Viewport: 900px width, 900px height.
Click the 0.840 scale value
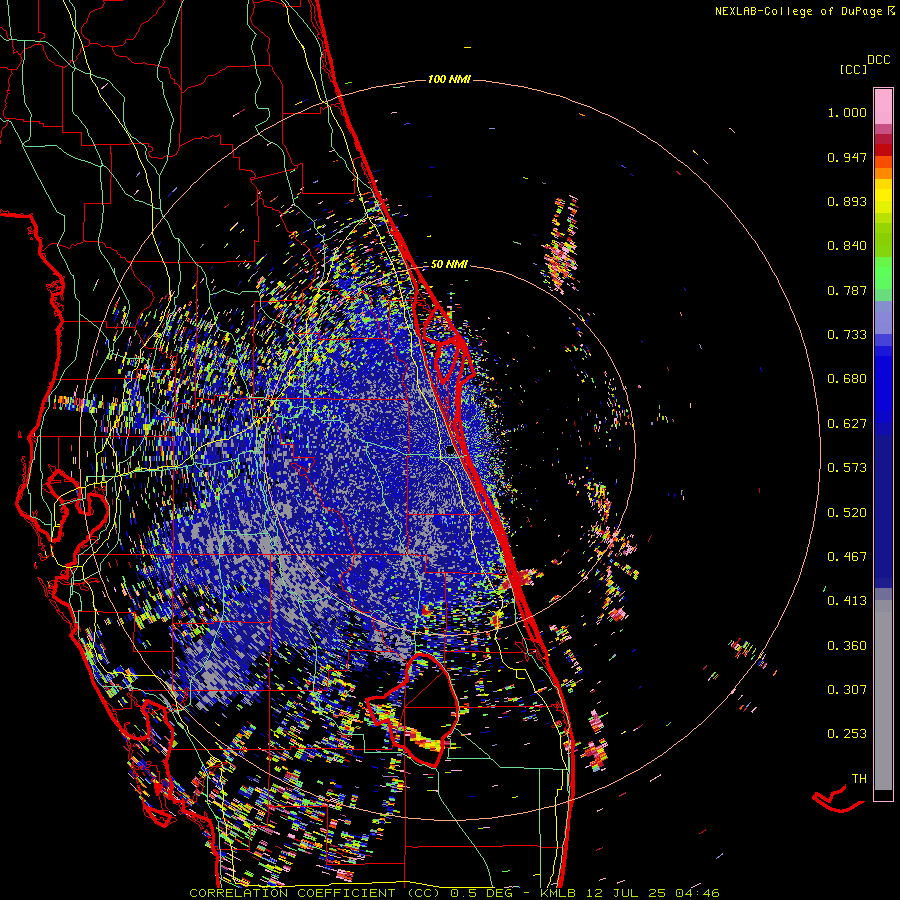(847, 246)
